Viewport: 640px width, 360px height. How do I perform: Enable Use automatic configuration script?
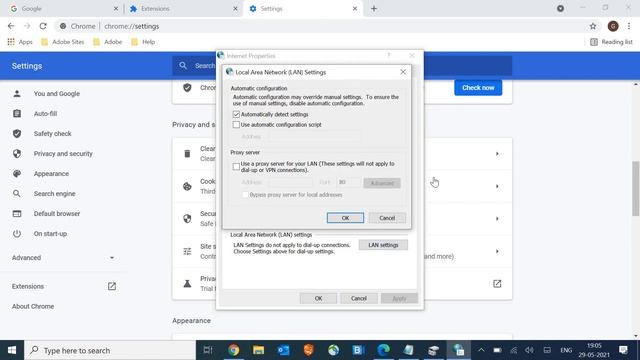pyautogui.click(x=236, y=124)
